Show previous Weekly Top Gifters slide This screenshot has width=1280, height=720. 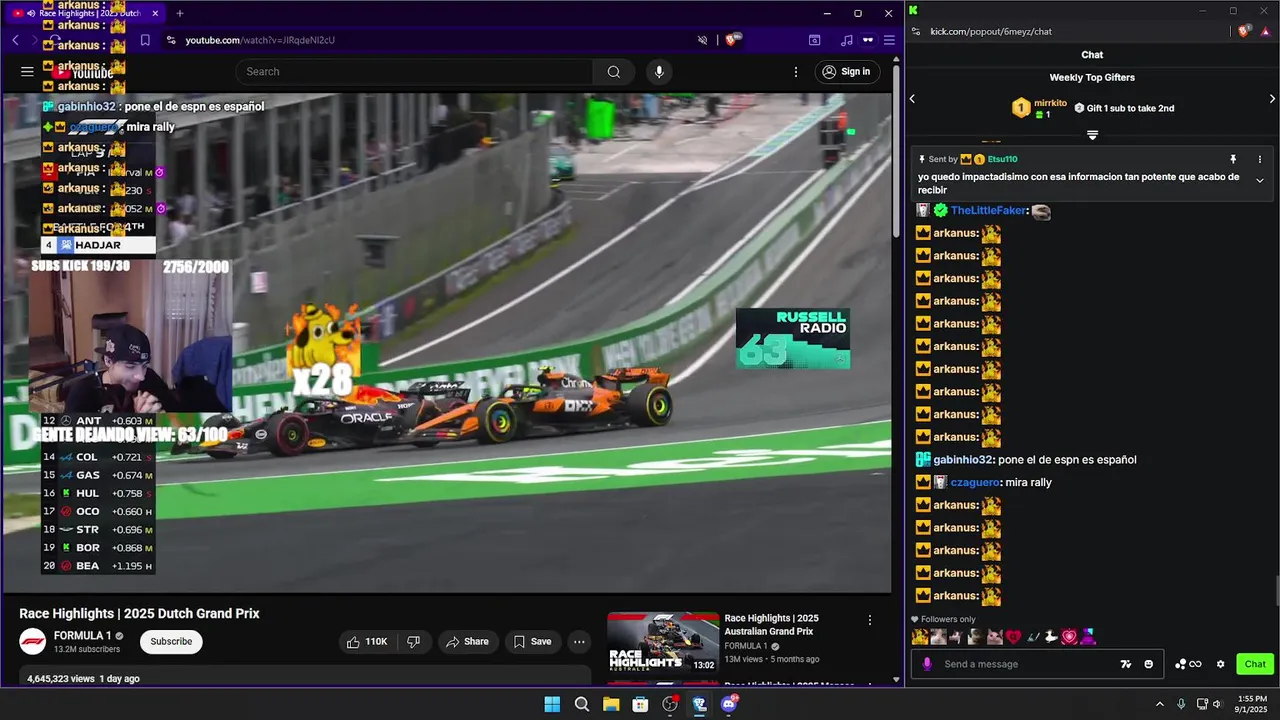pyautogui.click(x=912, y=99)
